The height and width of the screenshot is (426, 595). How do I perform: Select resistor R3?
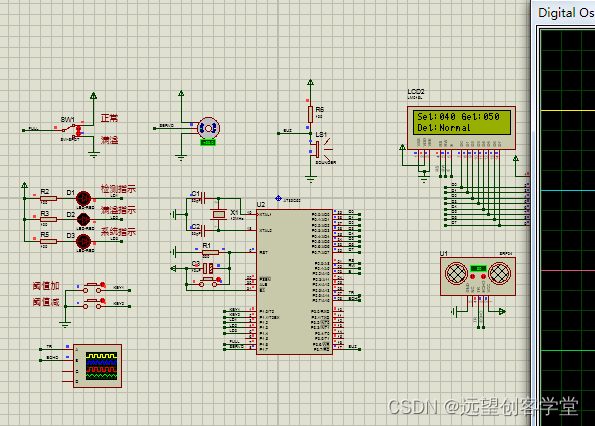(48, 220)
